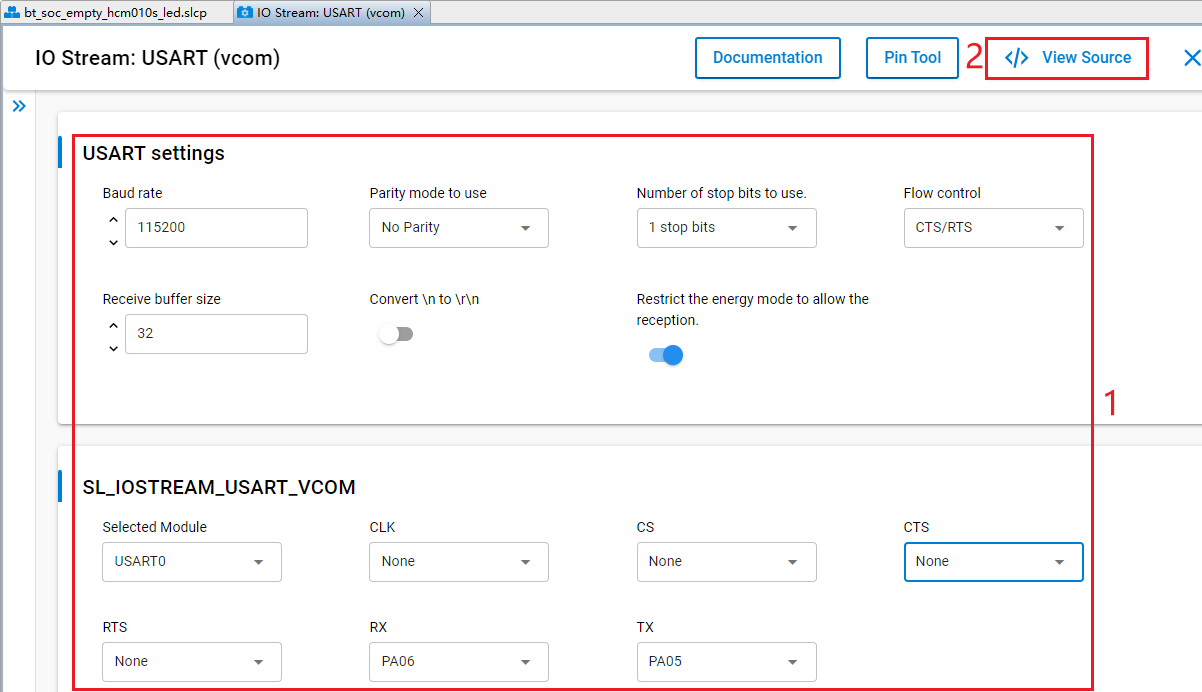Viewport: 1202px width, 692px height.
Task: Launch the Pin Tool
Action: coord(911,57)
